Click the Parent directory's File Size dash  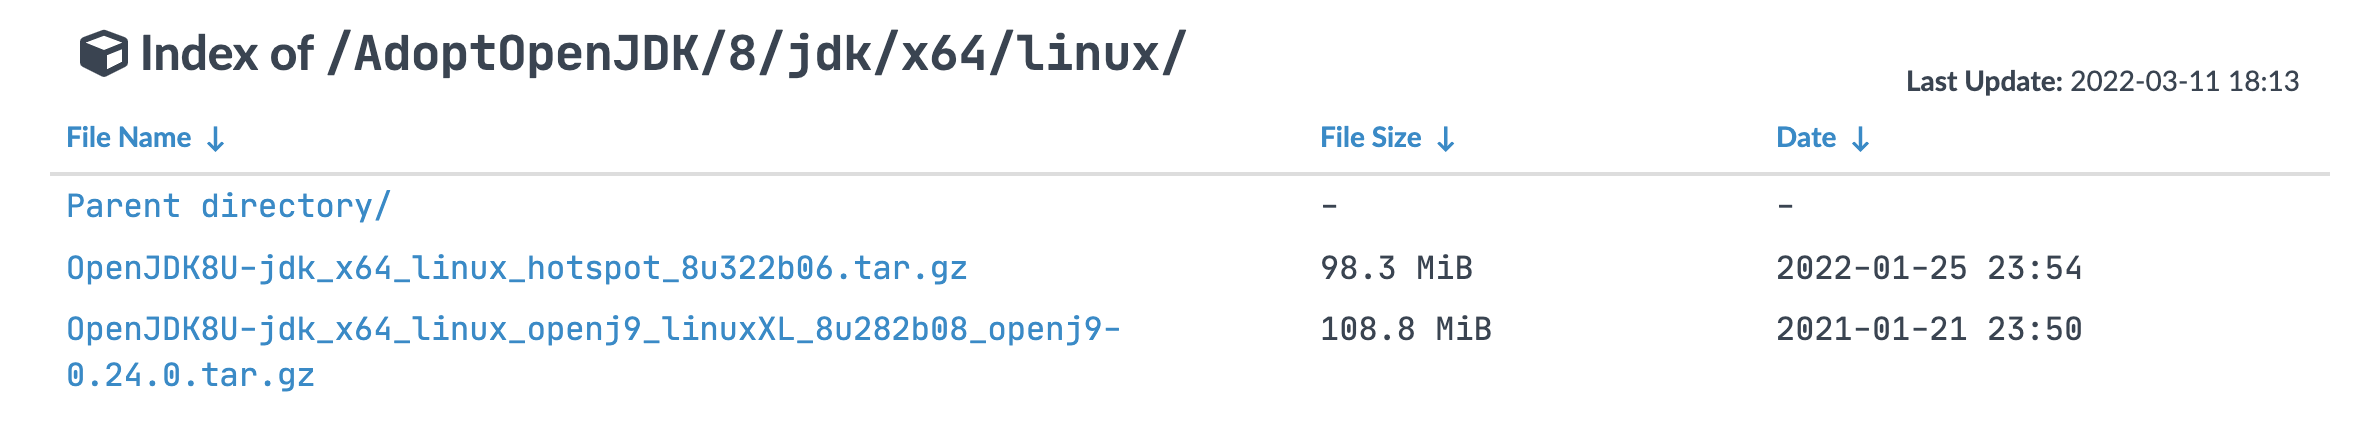click(1329, 207)
